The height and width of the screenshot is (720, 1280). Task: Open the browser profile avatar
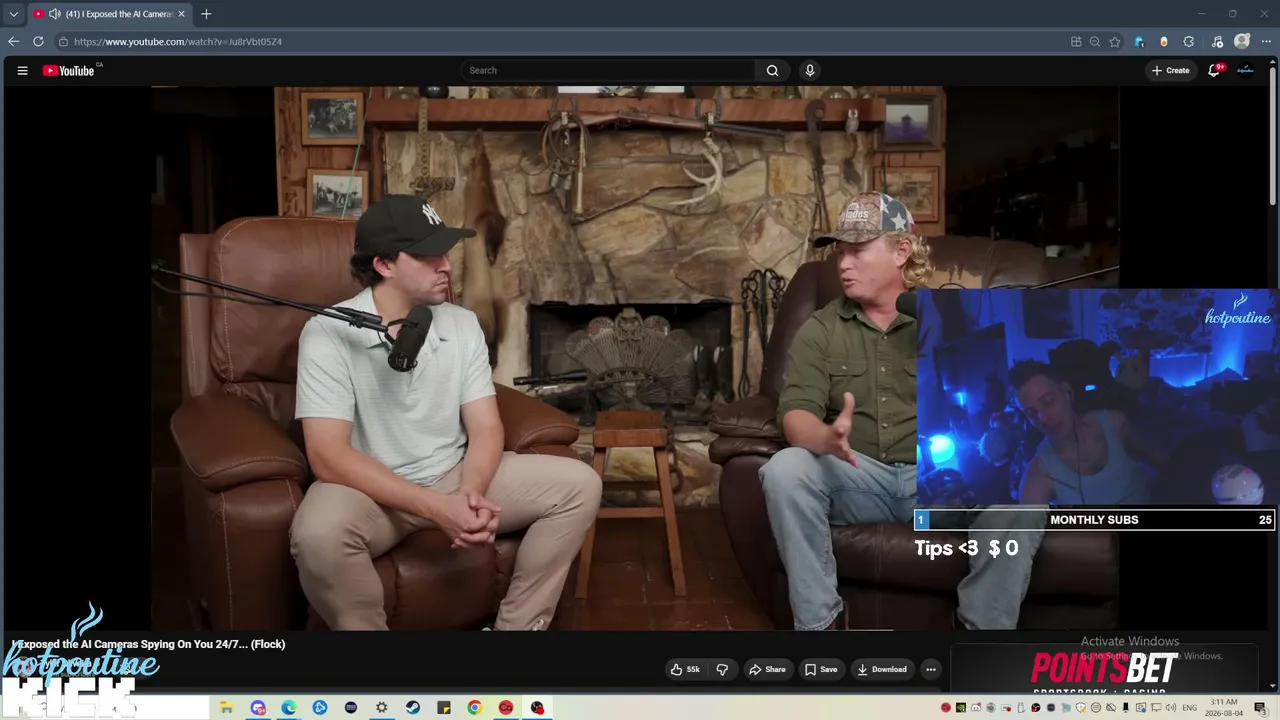point(1242,42)
